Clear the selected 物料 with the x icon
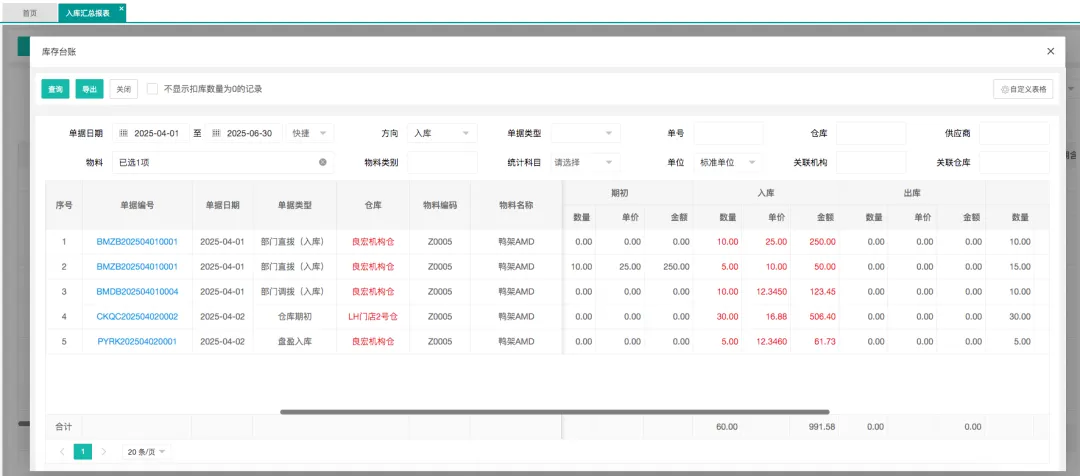The width and height of the screenshot is (1080, 476). 323,162
